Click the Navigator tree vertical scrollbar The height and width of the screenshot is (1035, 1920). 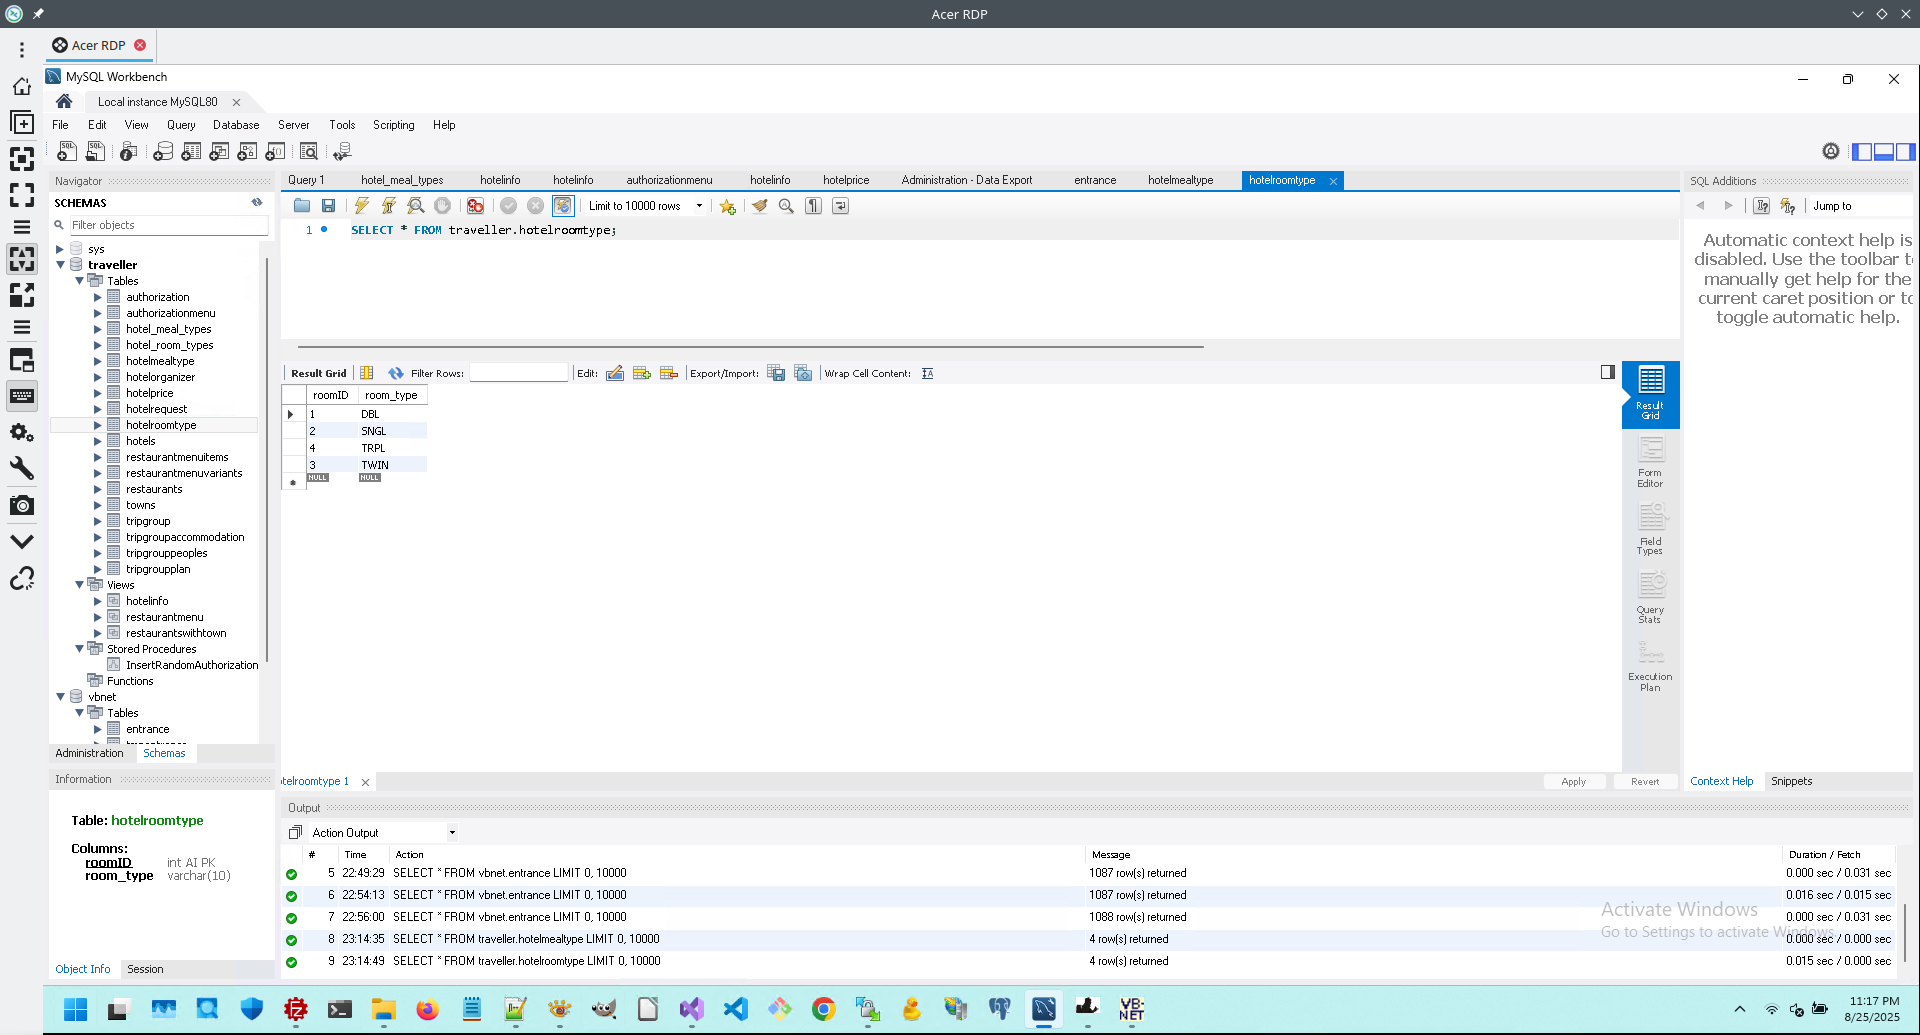(267, 460)
